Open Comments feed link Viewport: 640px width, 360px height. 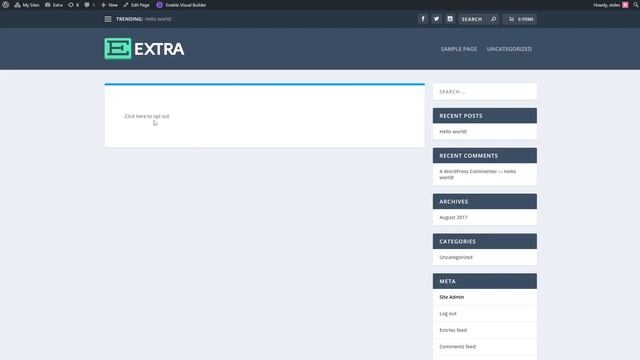458,347
